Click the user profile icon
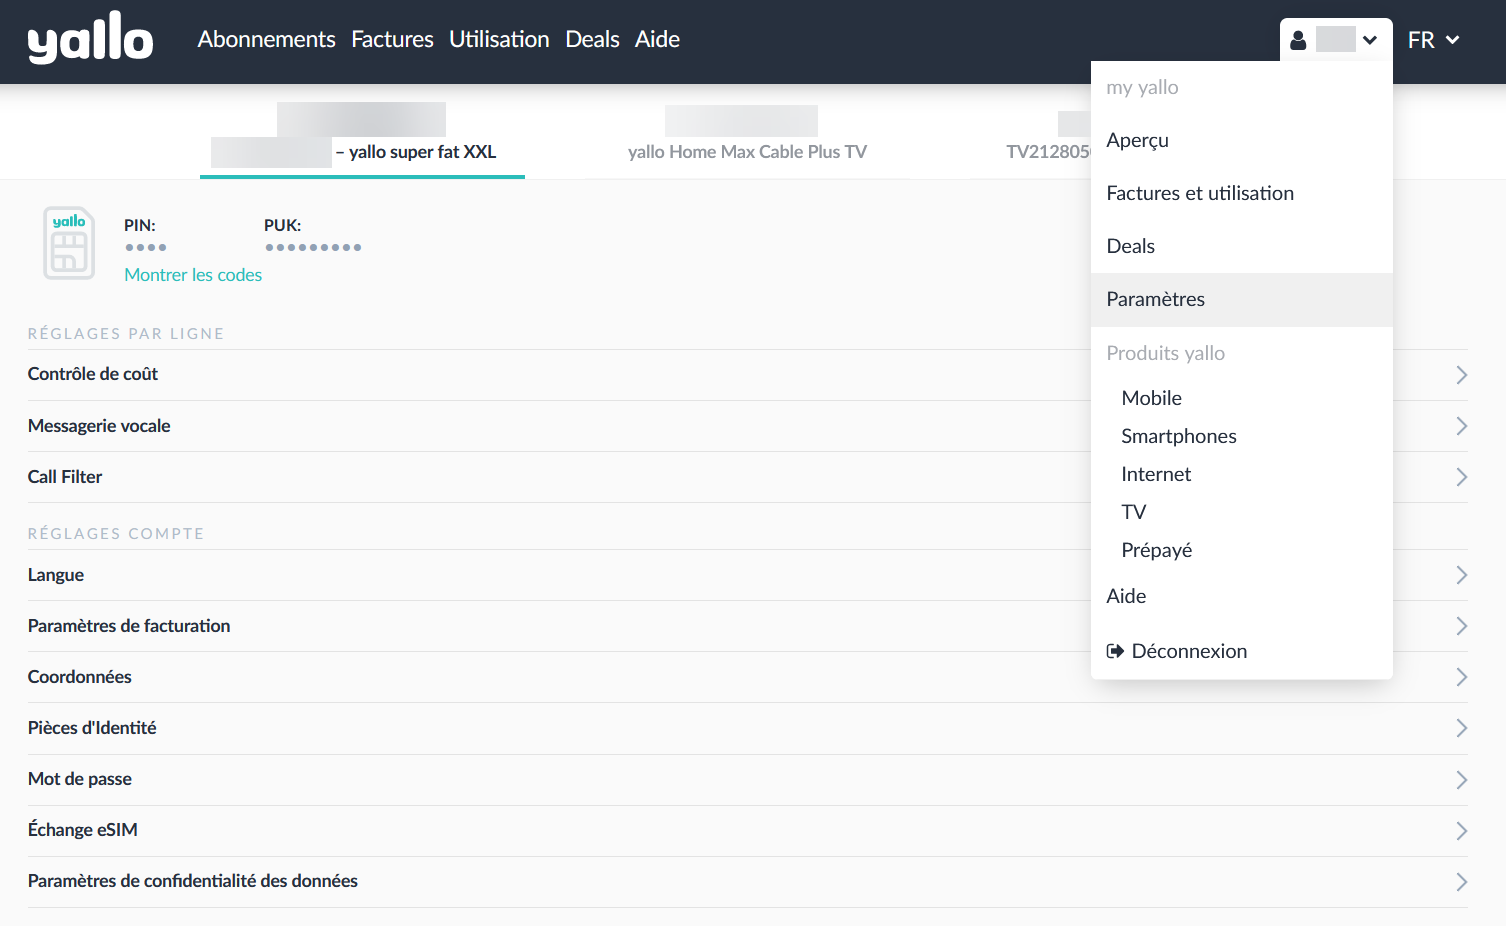This screenshot has width=1506, height=926. pyautogui.click(x=1298, y=40)
